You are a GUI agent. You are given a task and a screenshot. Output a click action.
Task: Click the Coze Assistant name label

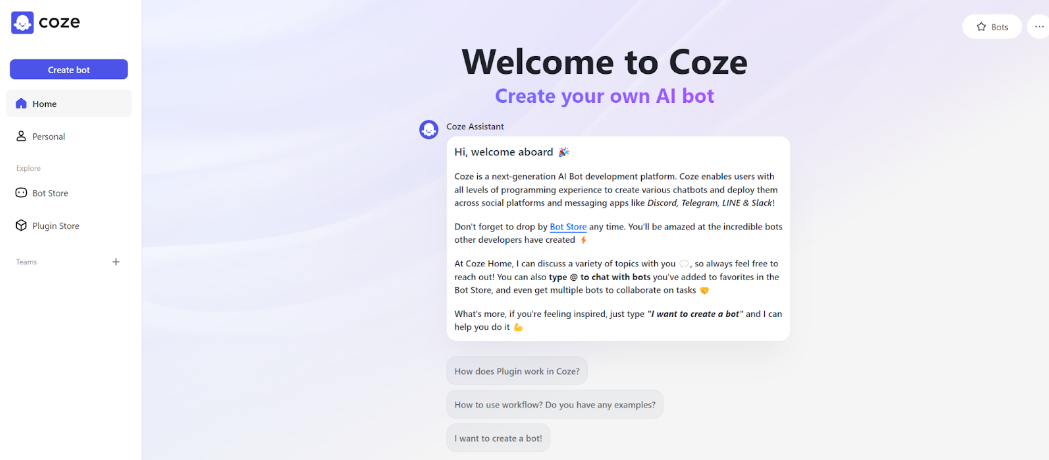tap(475, 126)
